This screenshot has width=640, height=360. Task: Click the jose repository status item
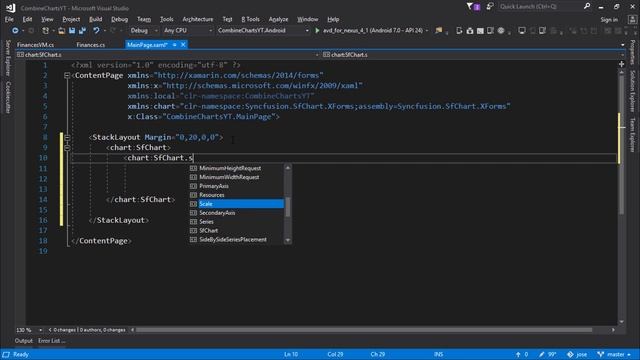(577, 354)
